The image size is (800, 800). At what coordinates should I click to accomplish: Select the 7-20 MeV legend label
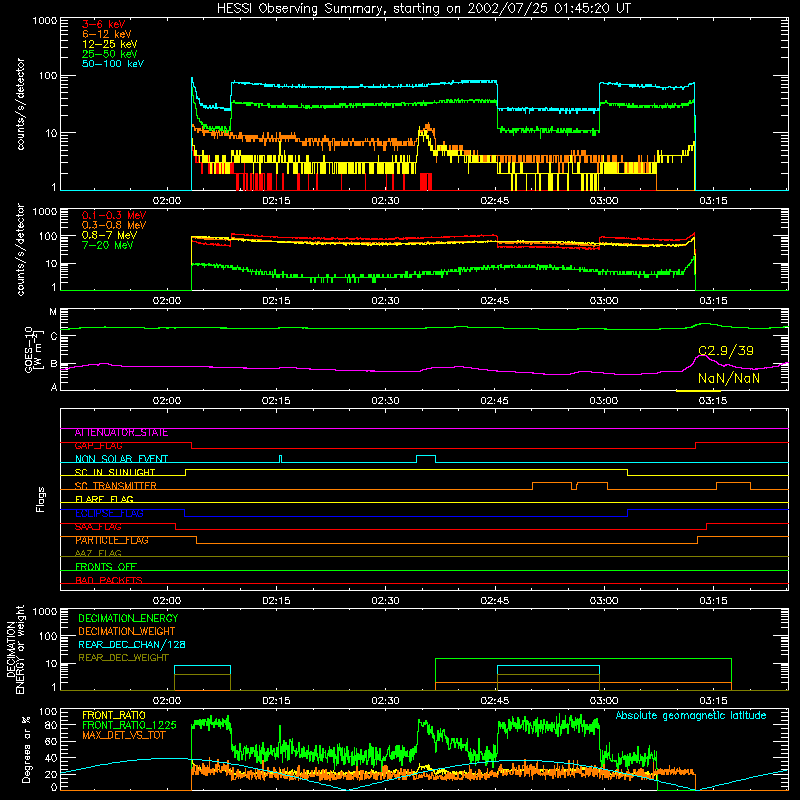[x=108, y=245]
